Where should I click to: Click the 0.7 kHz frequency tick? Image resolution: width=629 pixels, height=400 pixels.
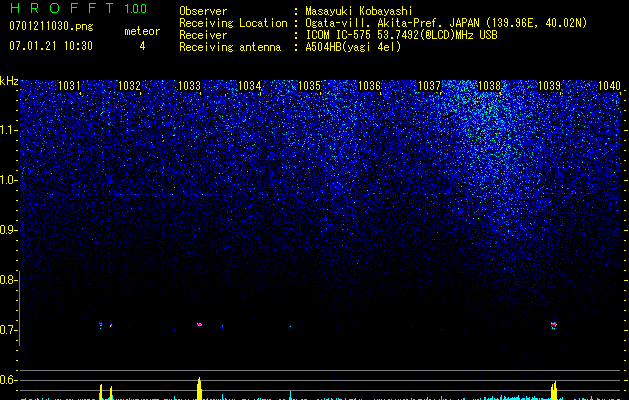point(9,330)
